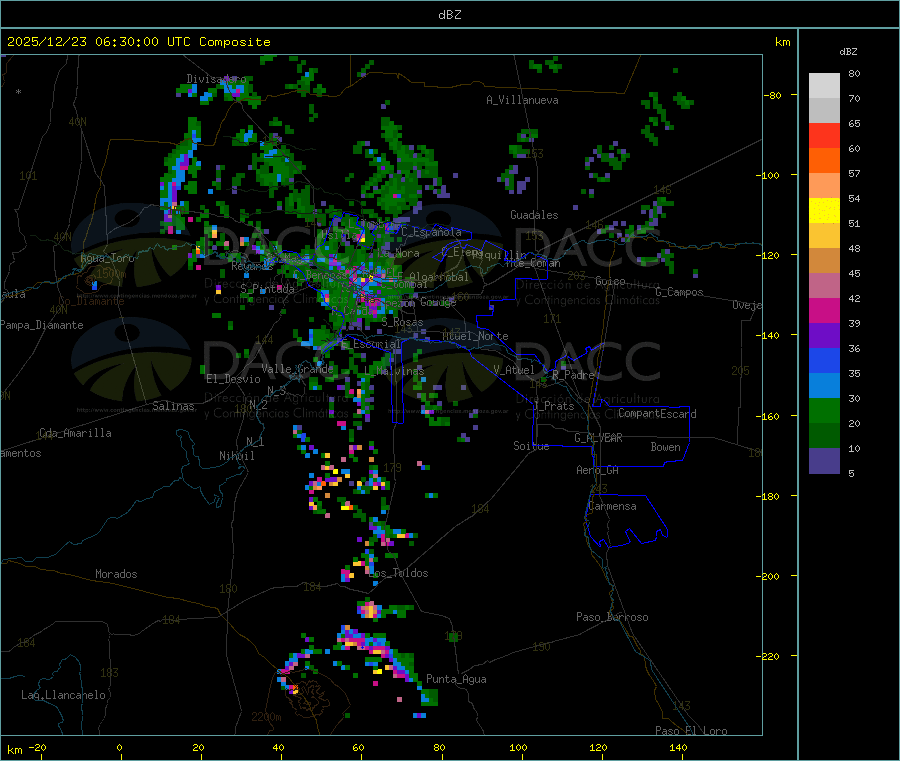Click the 'Valle_Grande' label
The width and height of the screenshot is (900, 761).
click(x=297, y=368)
